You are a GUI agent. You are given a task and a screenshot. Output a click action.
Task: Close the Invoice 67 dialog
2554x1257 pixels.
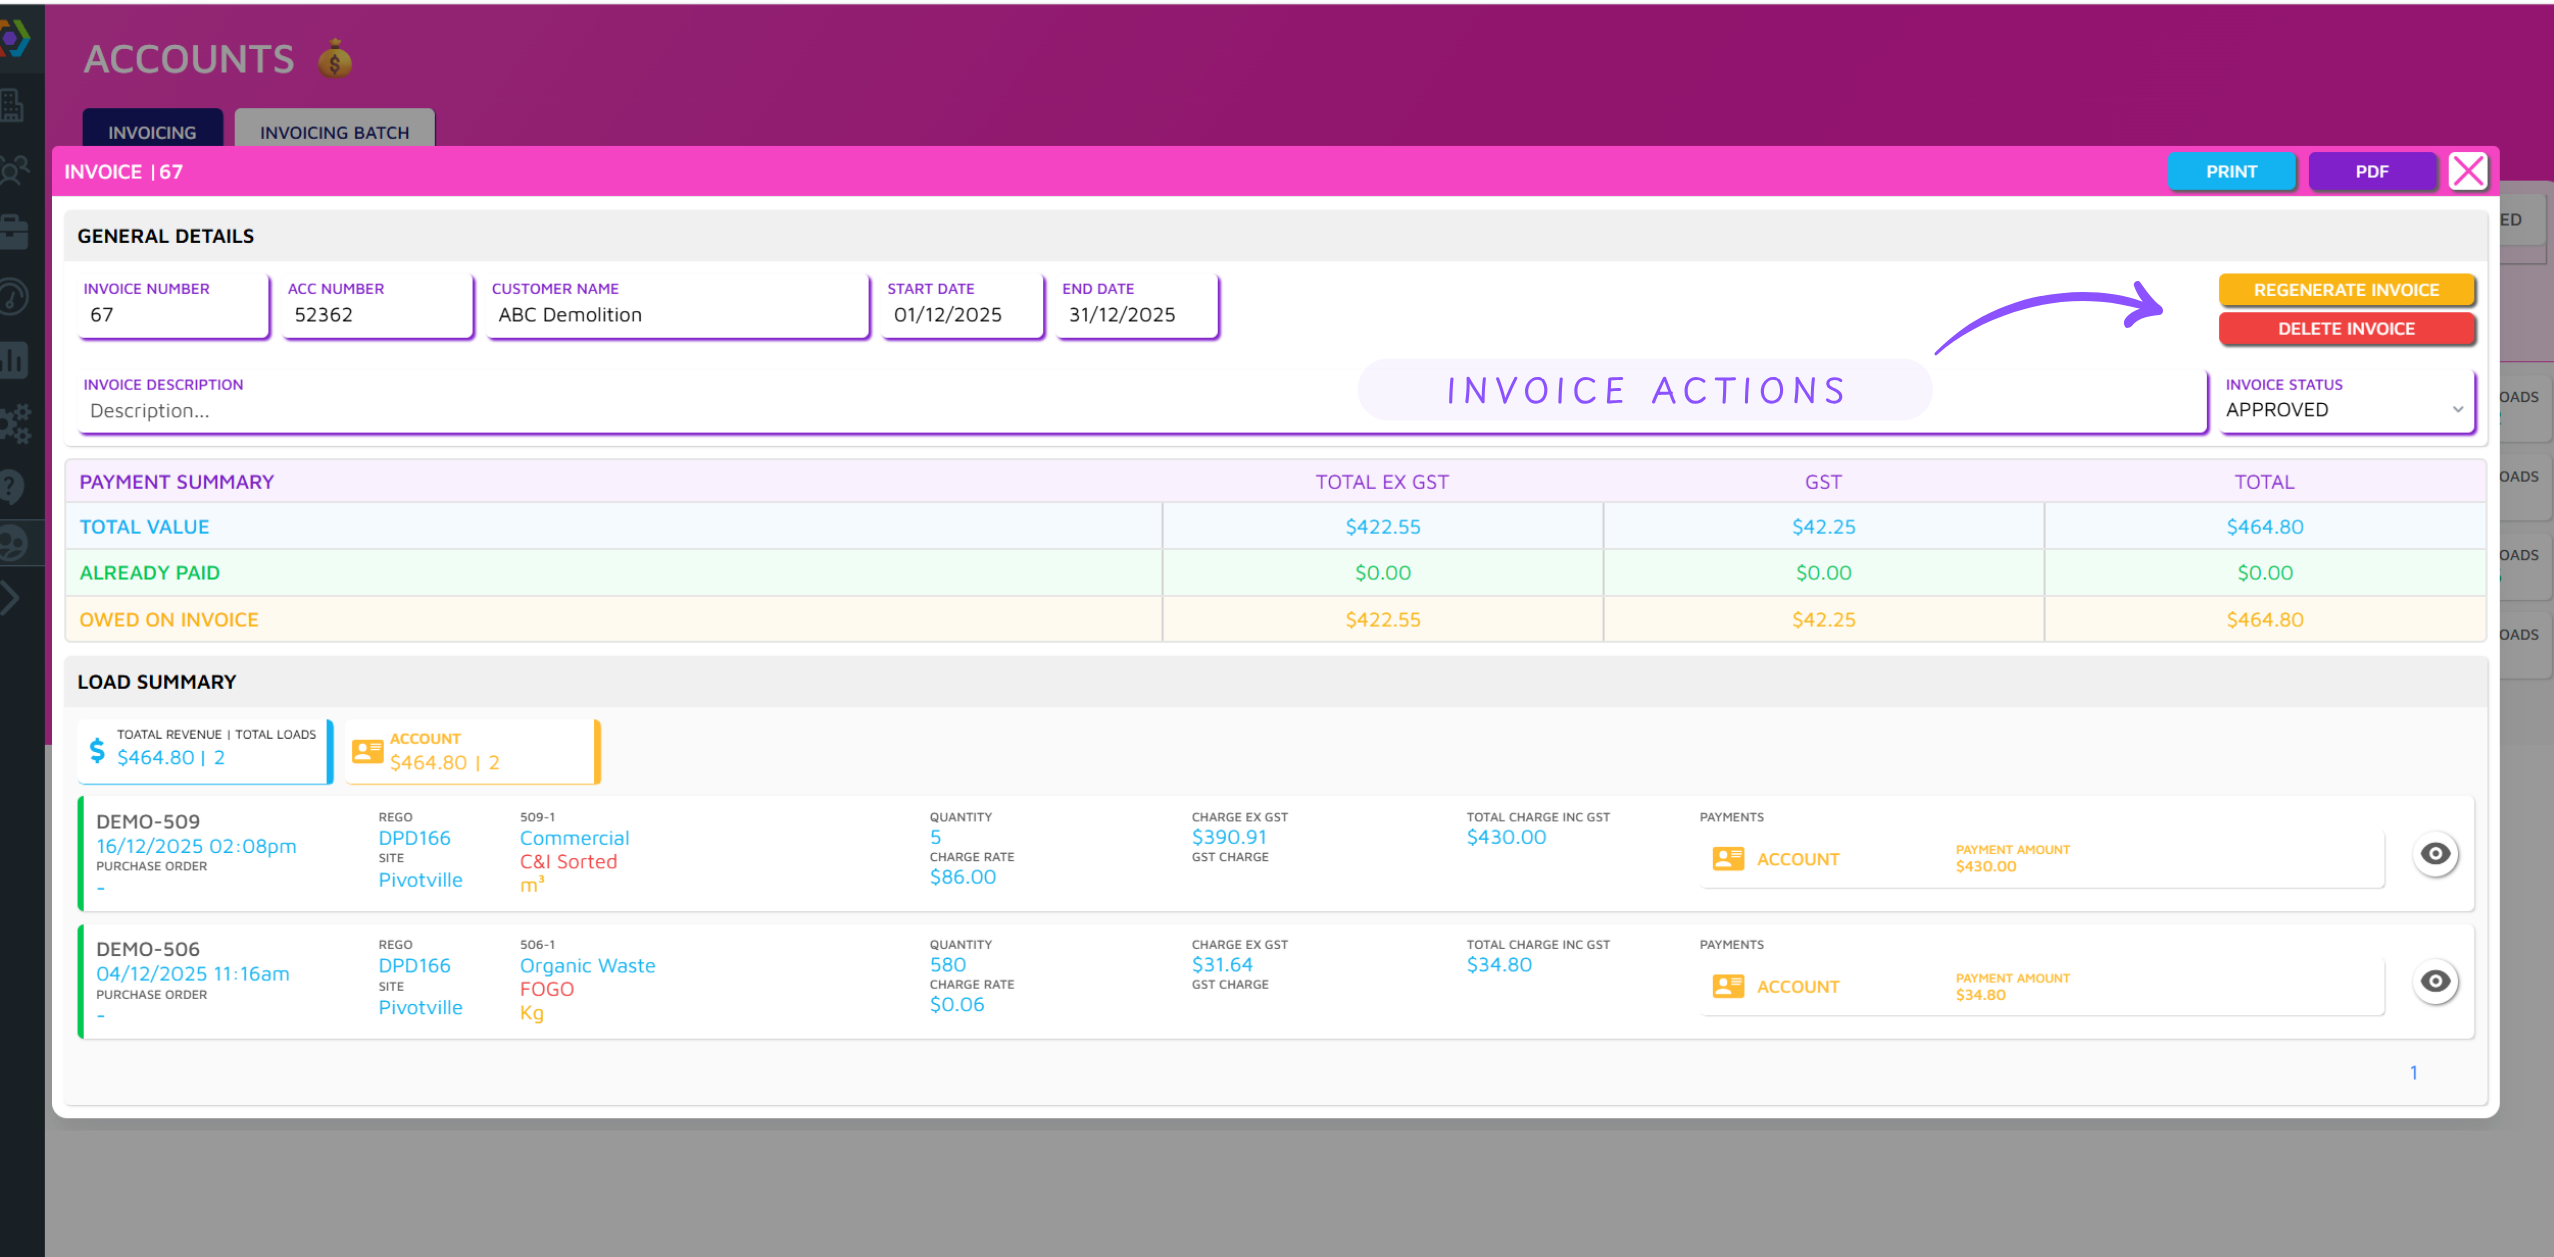point(2468,171)
